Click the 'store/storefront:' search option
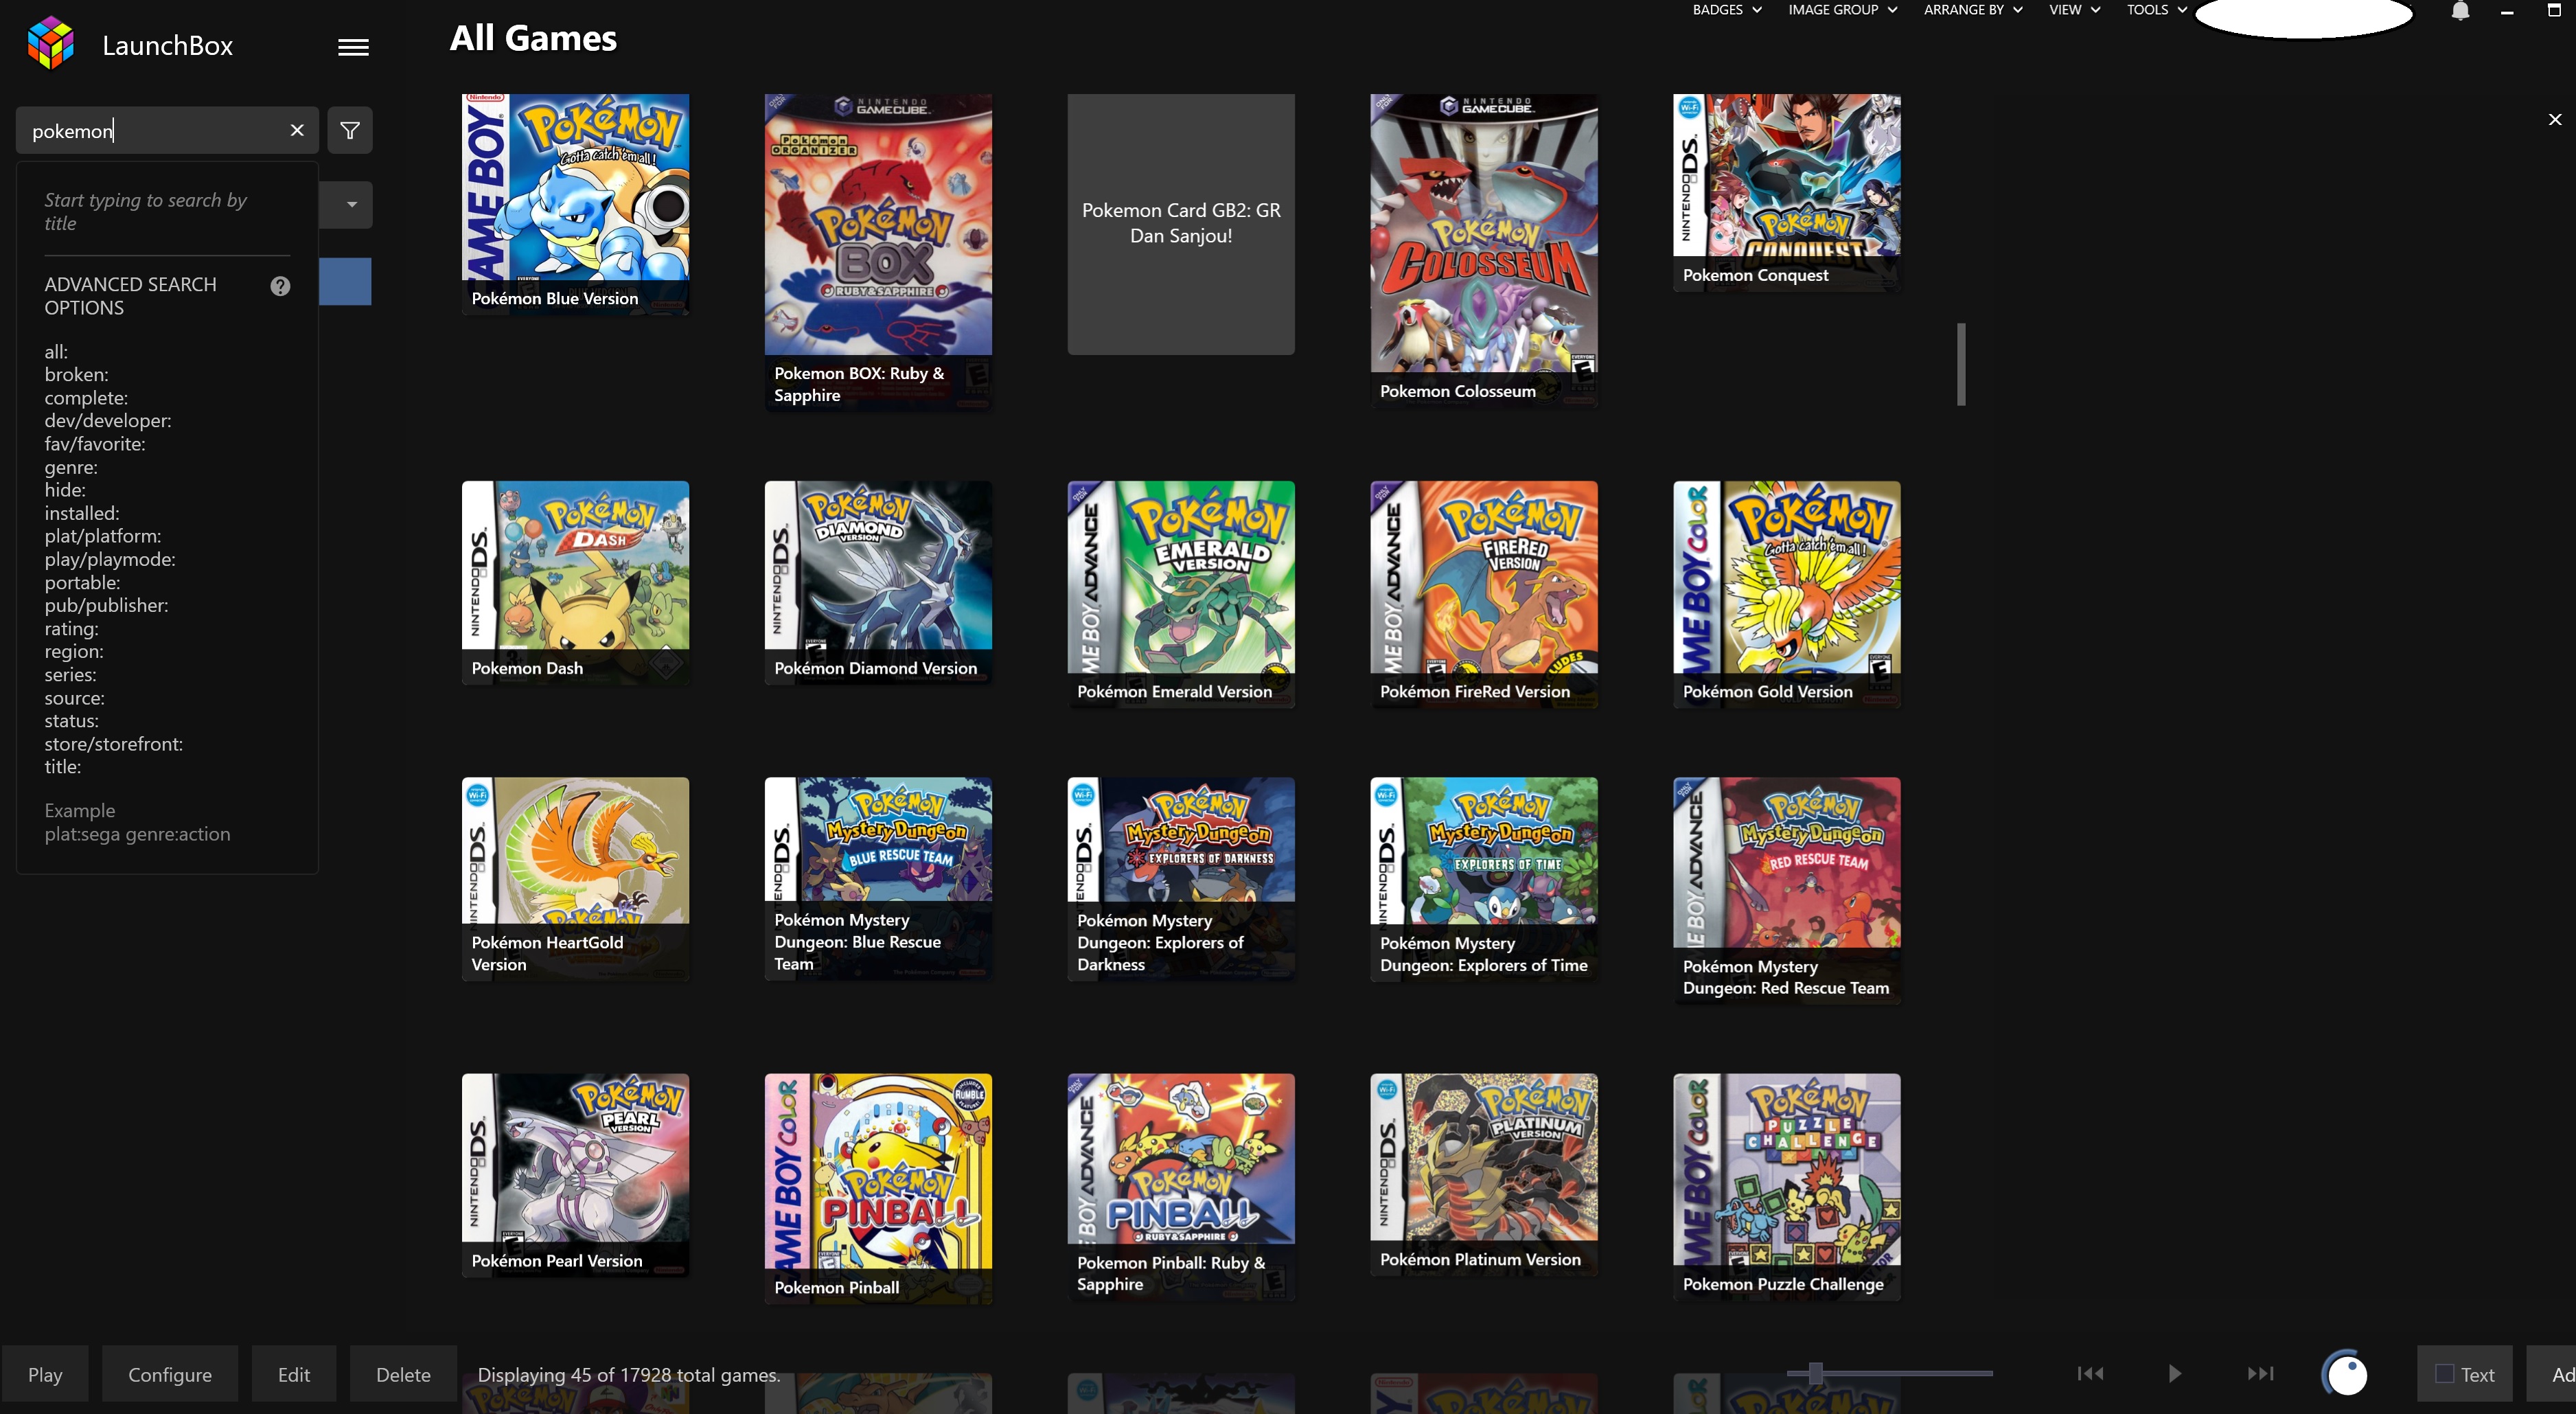 point(114,744)
